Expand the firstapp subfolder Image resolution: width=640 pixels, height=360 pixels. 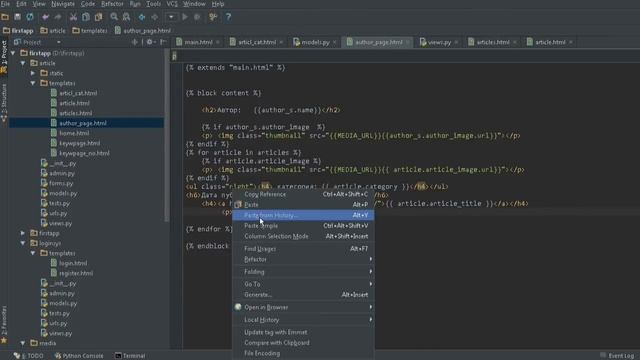click(23, 233)
